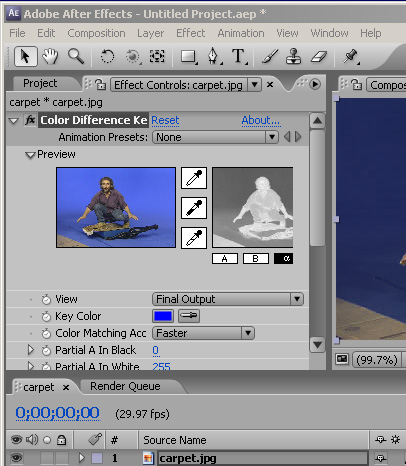Hide the carpet.jpg layer with eye switch
Screen dimensions: 406x466
[x=16, y=458]
